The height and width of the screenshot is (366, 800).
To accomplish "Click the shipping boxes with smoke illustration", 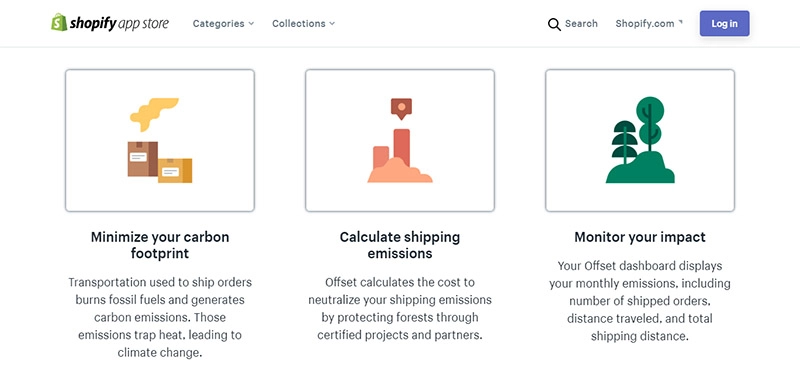I will coord(160,140).
